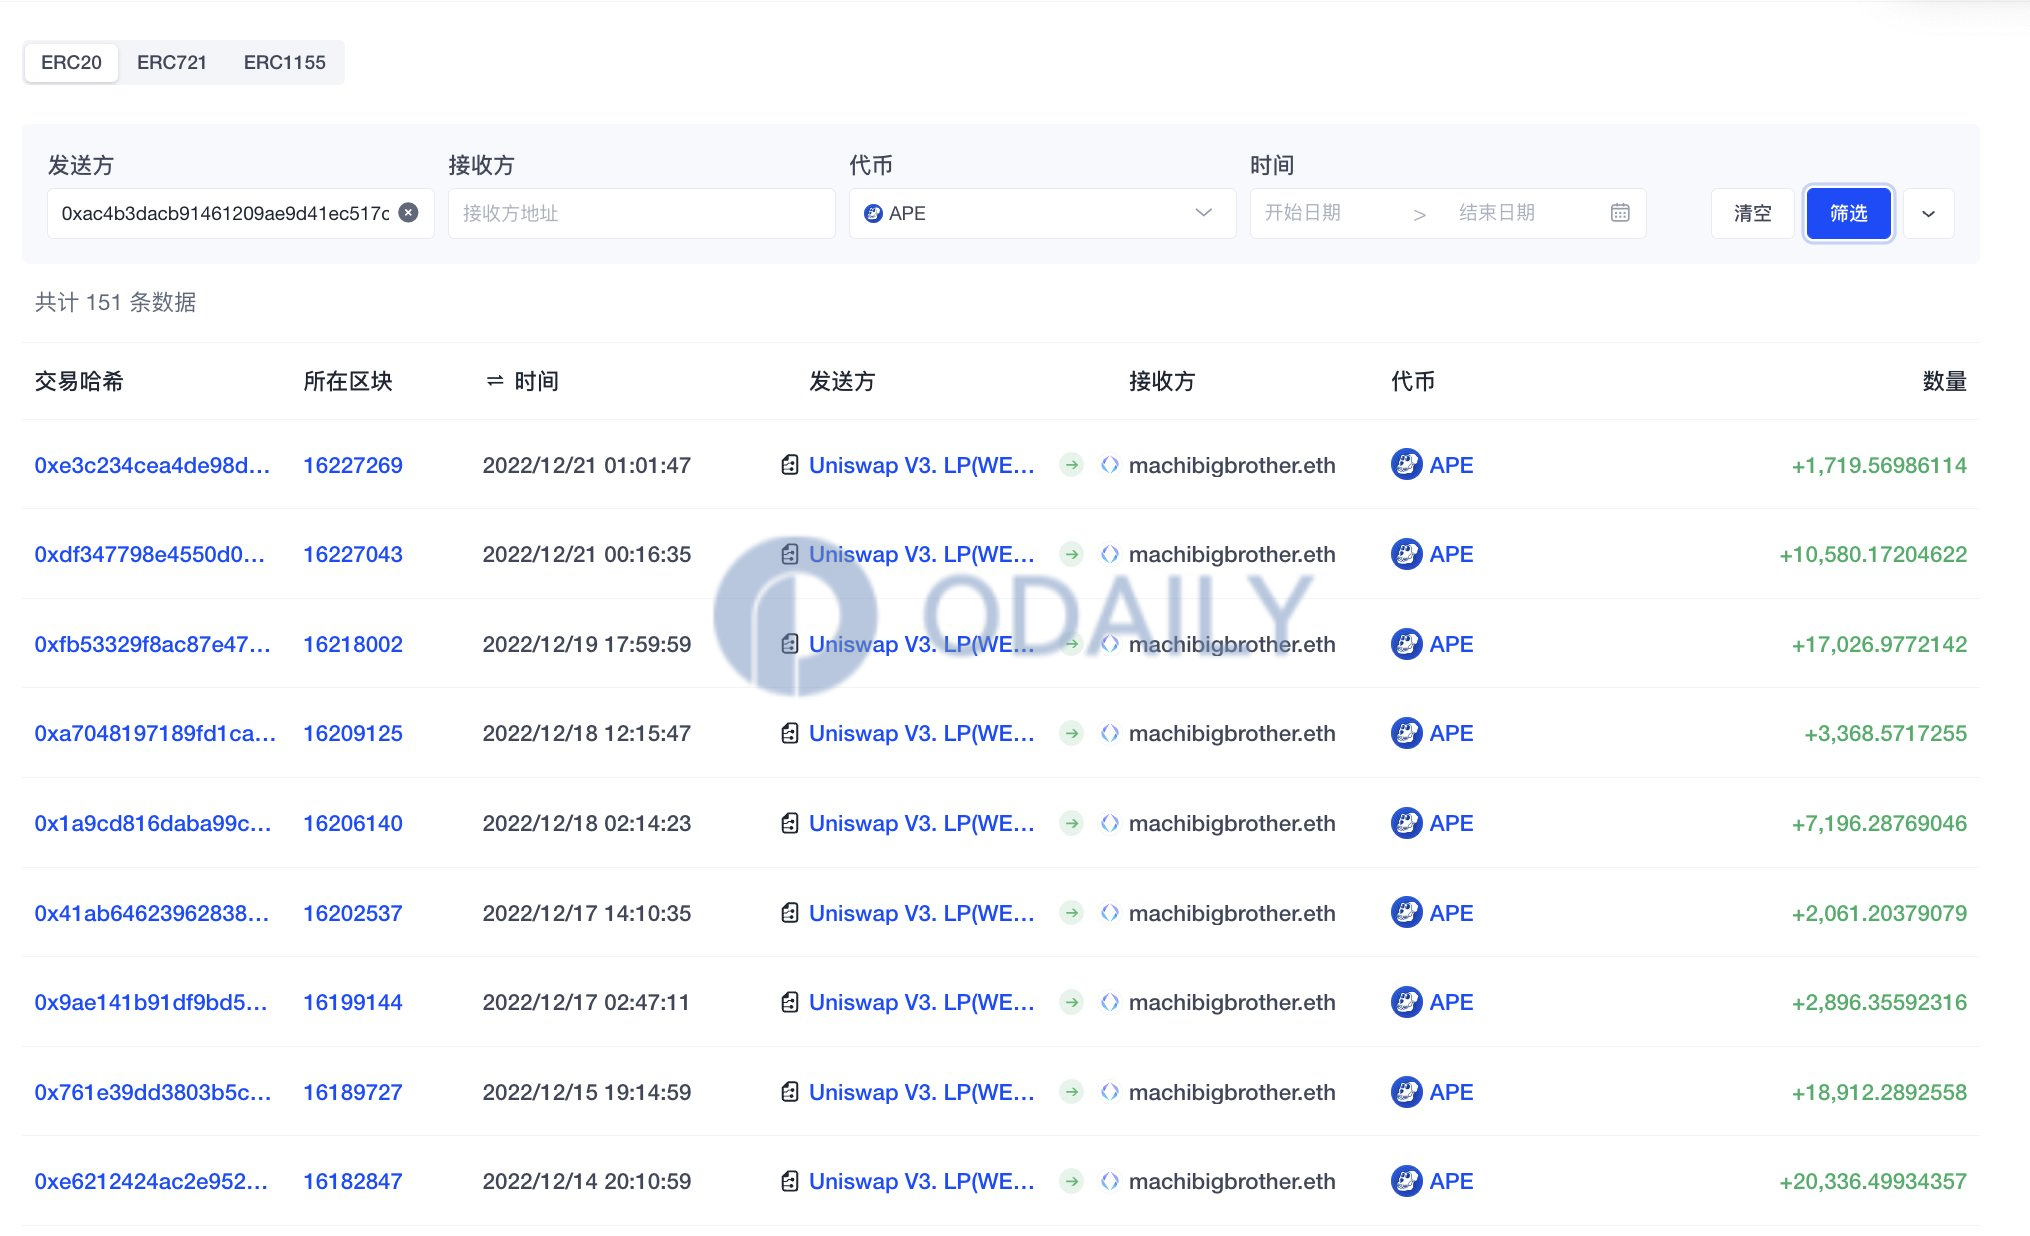Open block 16218002

tap(353, 644)
